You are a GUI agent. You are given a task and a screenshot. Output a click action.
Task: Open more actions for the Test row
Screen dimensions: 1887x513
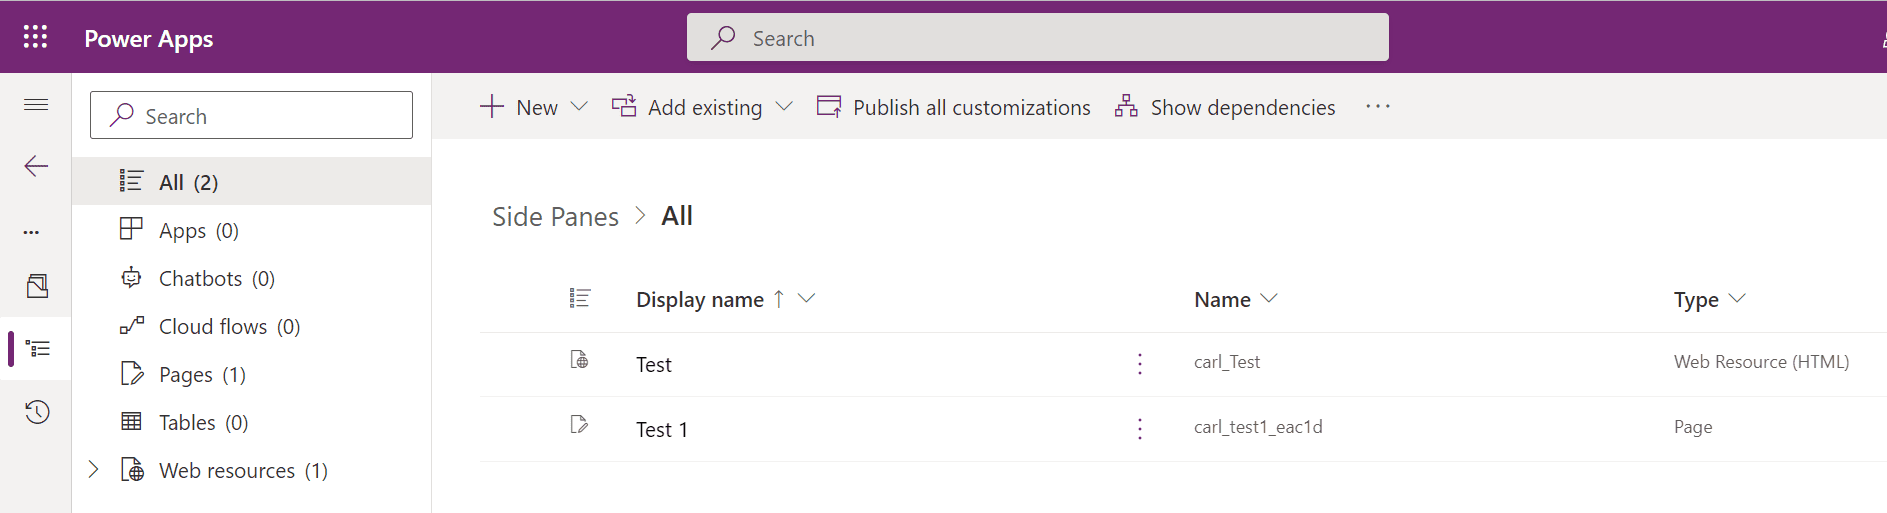click(x=1140, y=364)
